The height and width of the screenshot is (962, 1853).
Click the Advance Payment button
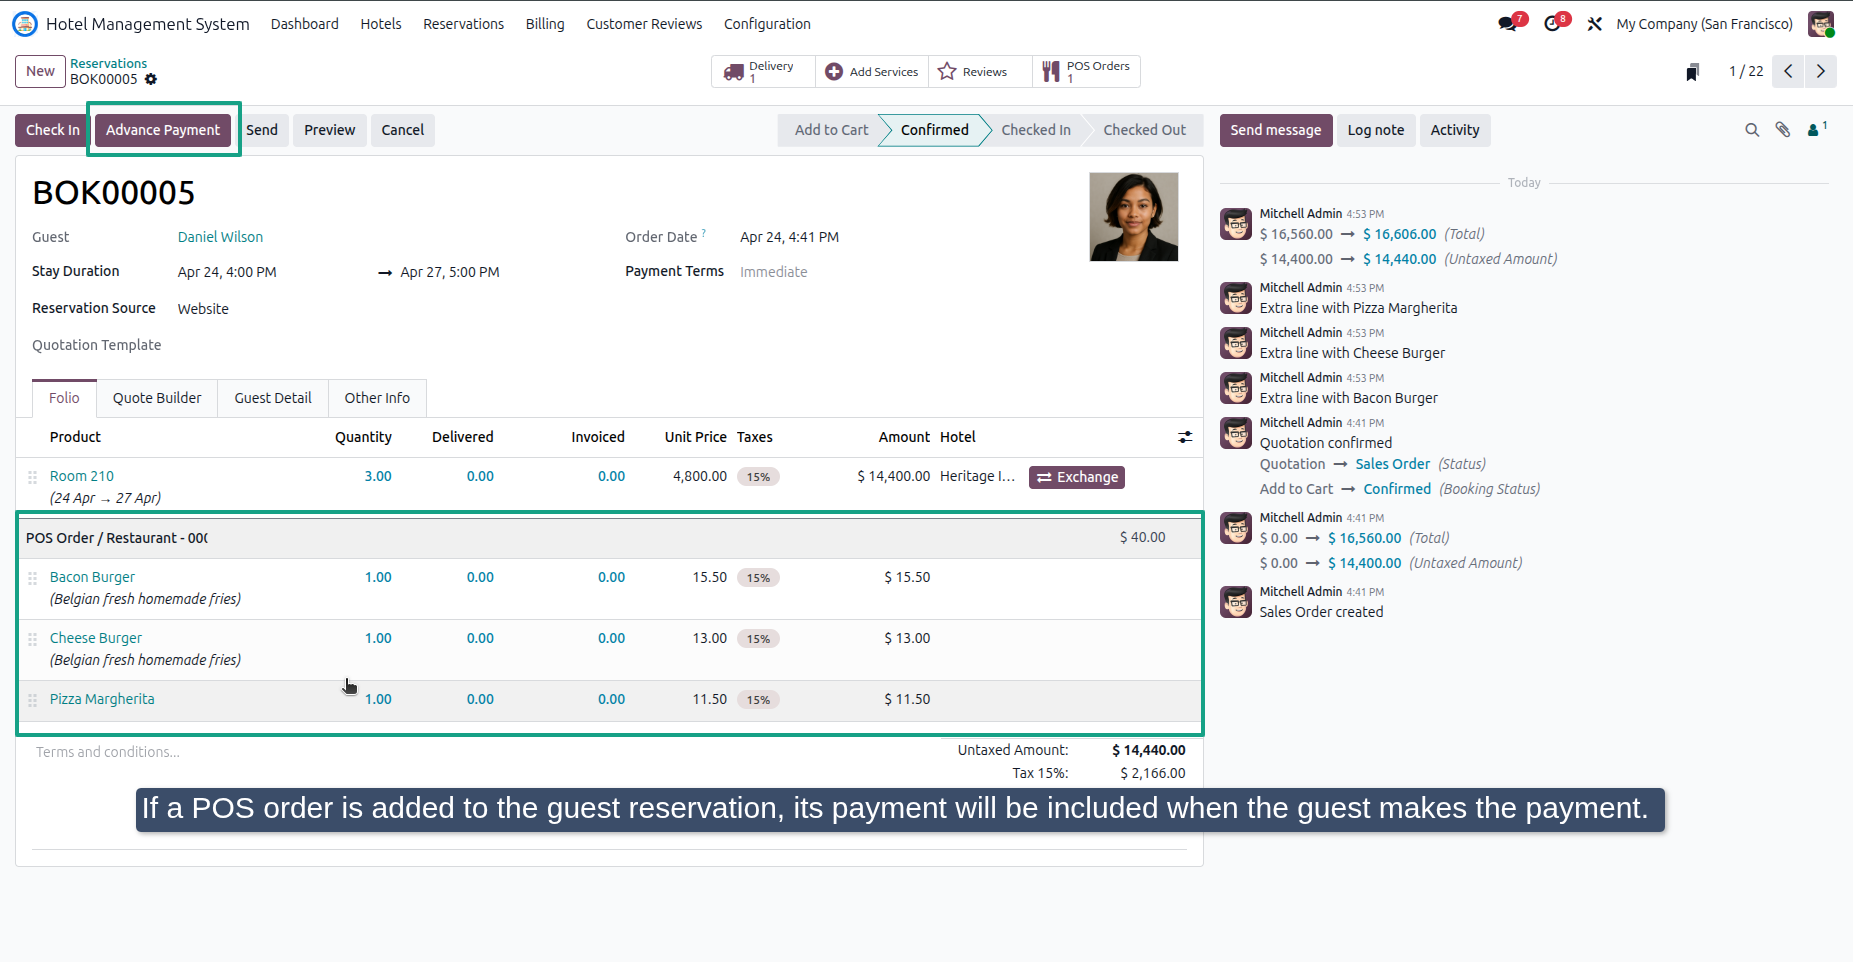point(163,130)
